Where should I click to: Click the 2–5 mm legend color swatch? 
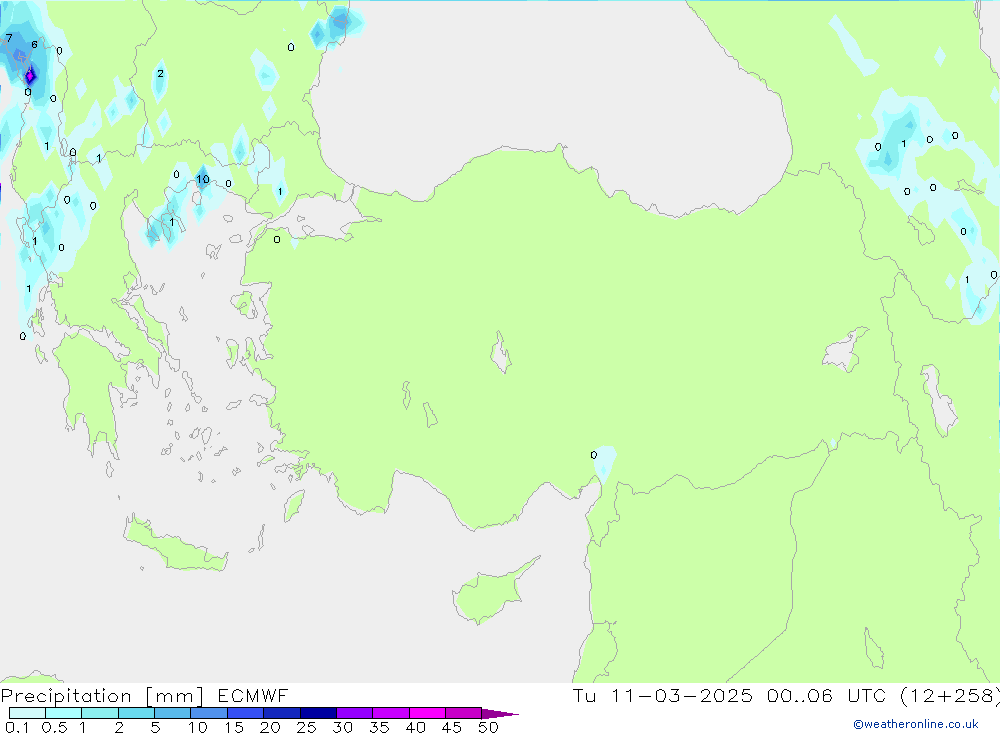pyautogui.click(x=136, y=713)
